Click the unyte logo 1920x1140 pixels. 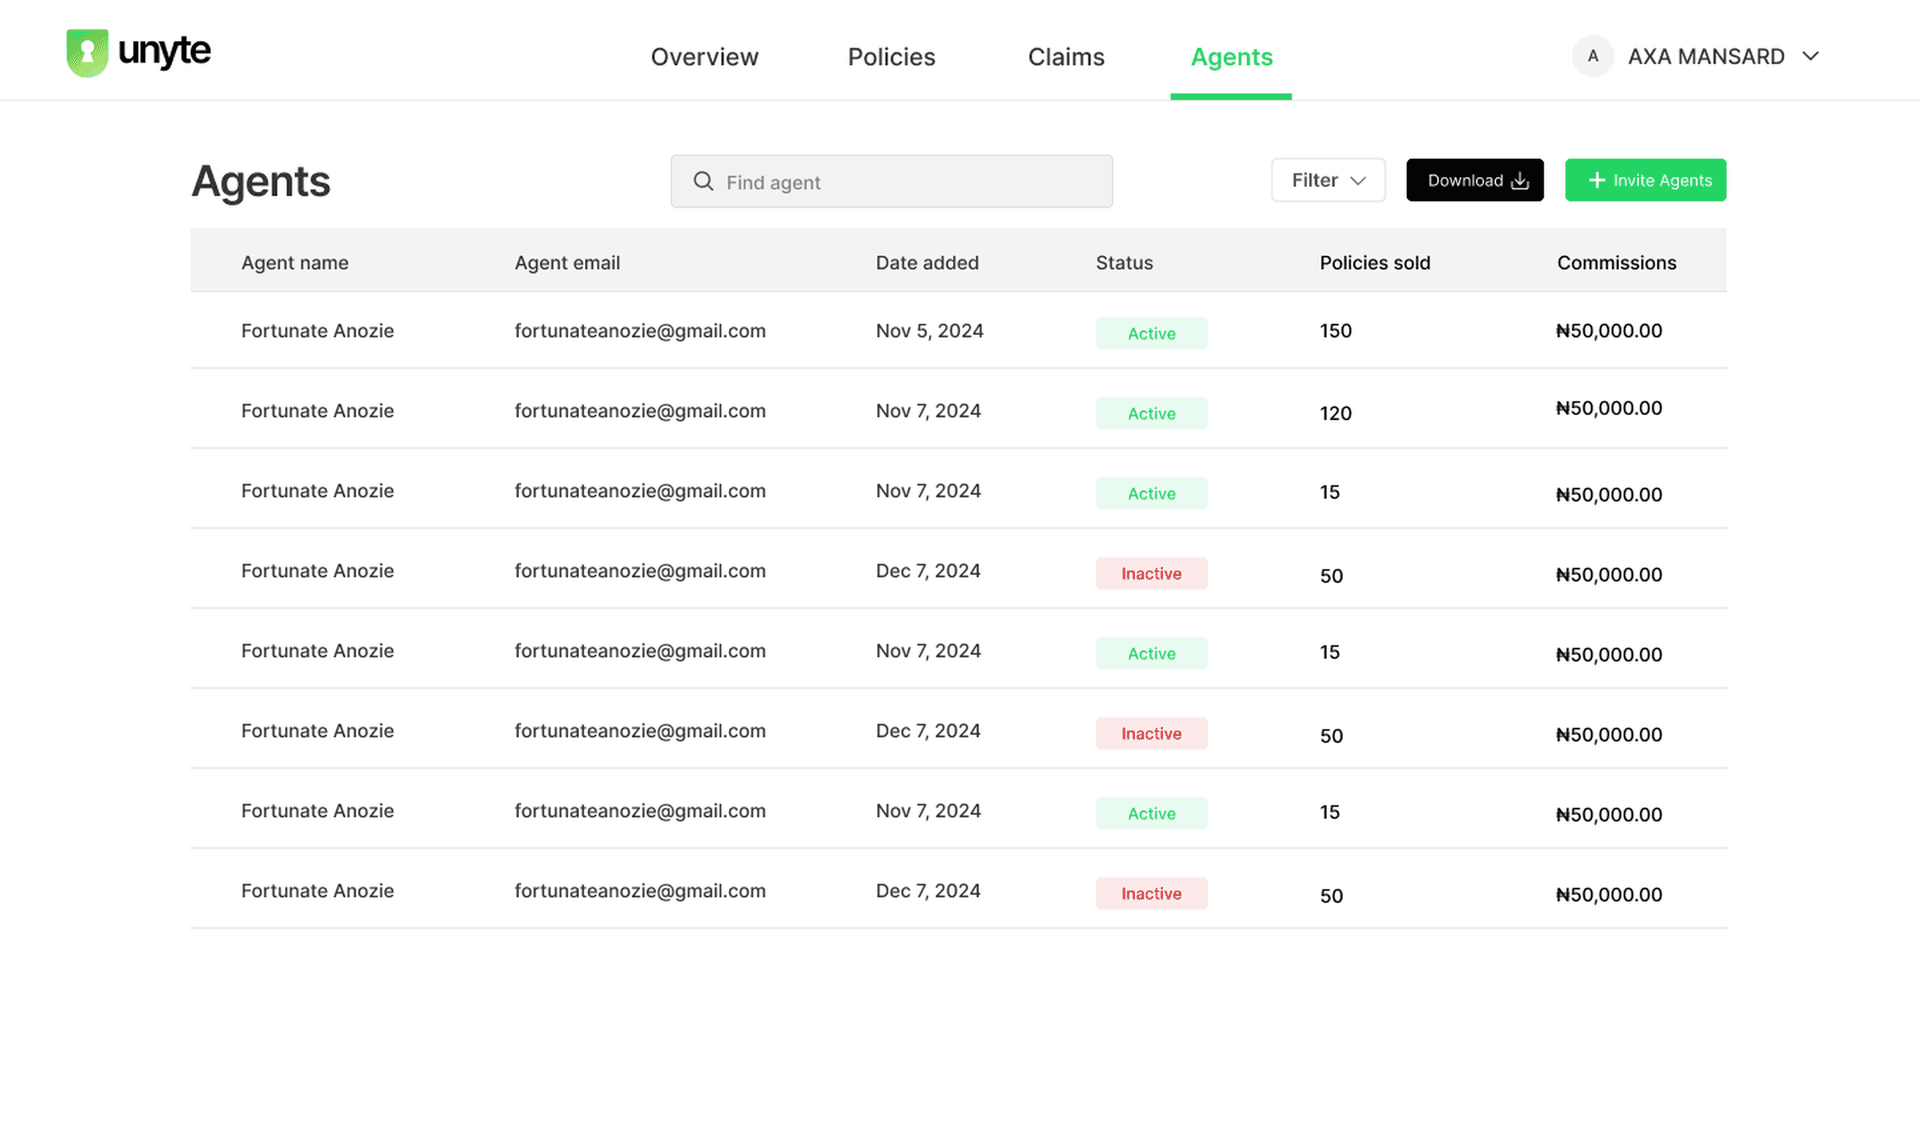pyautogui.click(x=138, y=52)
